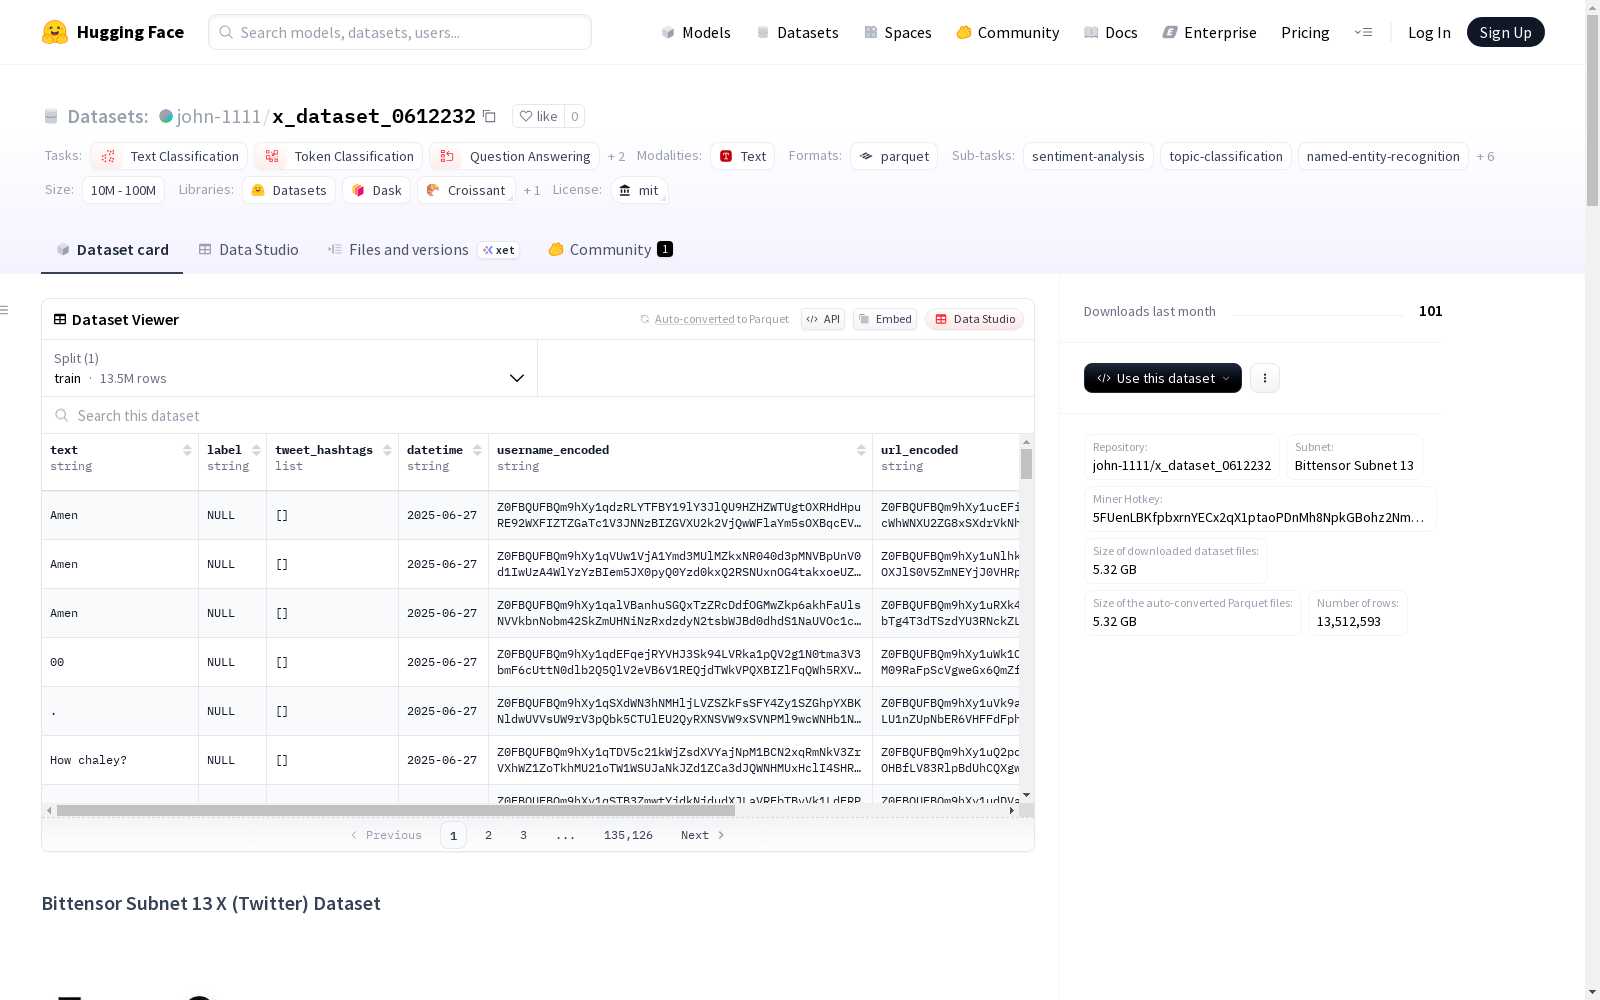
Task: Select the Question Answering task tag
Action: [514, 156]
